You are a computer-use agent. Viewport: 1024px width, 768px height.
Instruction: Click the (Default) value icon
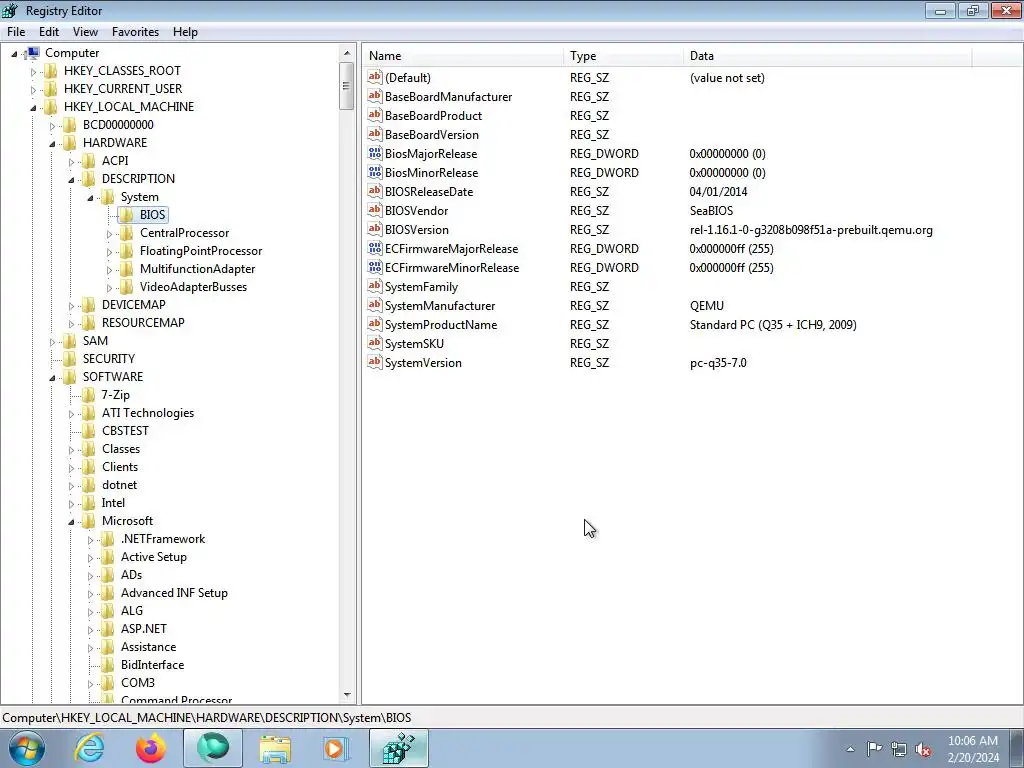click(374, 77)
